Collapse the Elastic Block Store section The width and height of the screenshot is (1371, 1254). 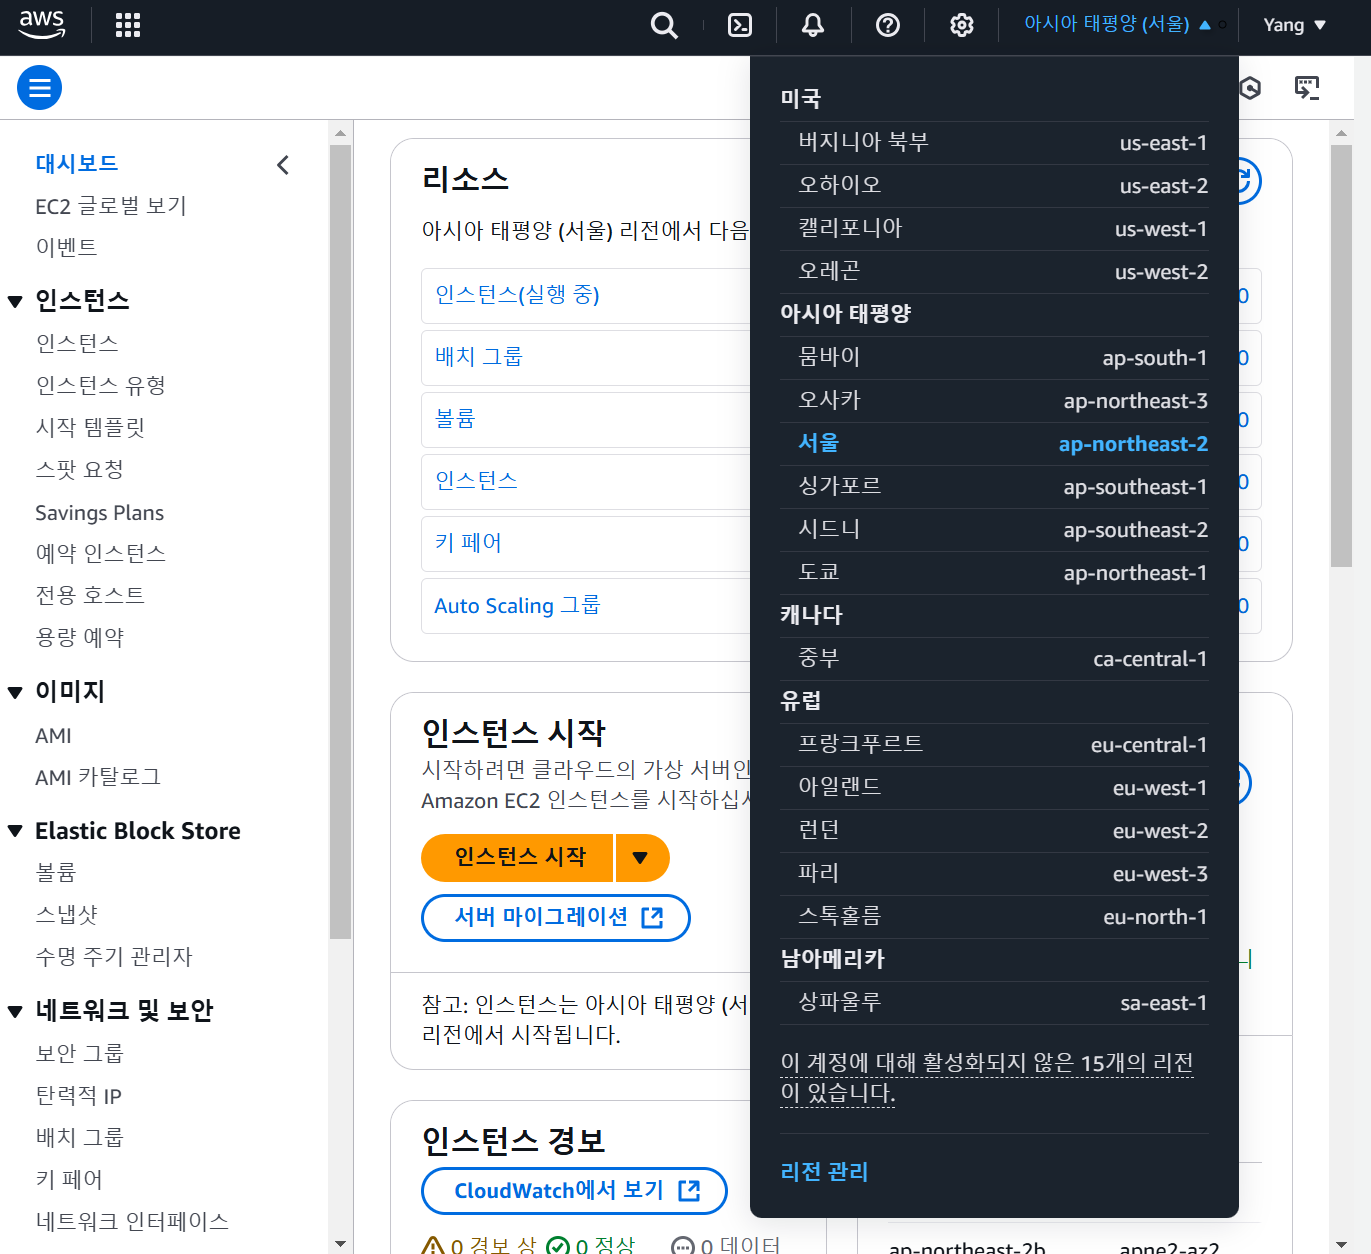pos(15,831)
